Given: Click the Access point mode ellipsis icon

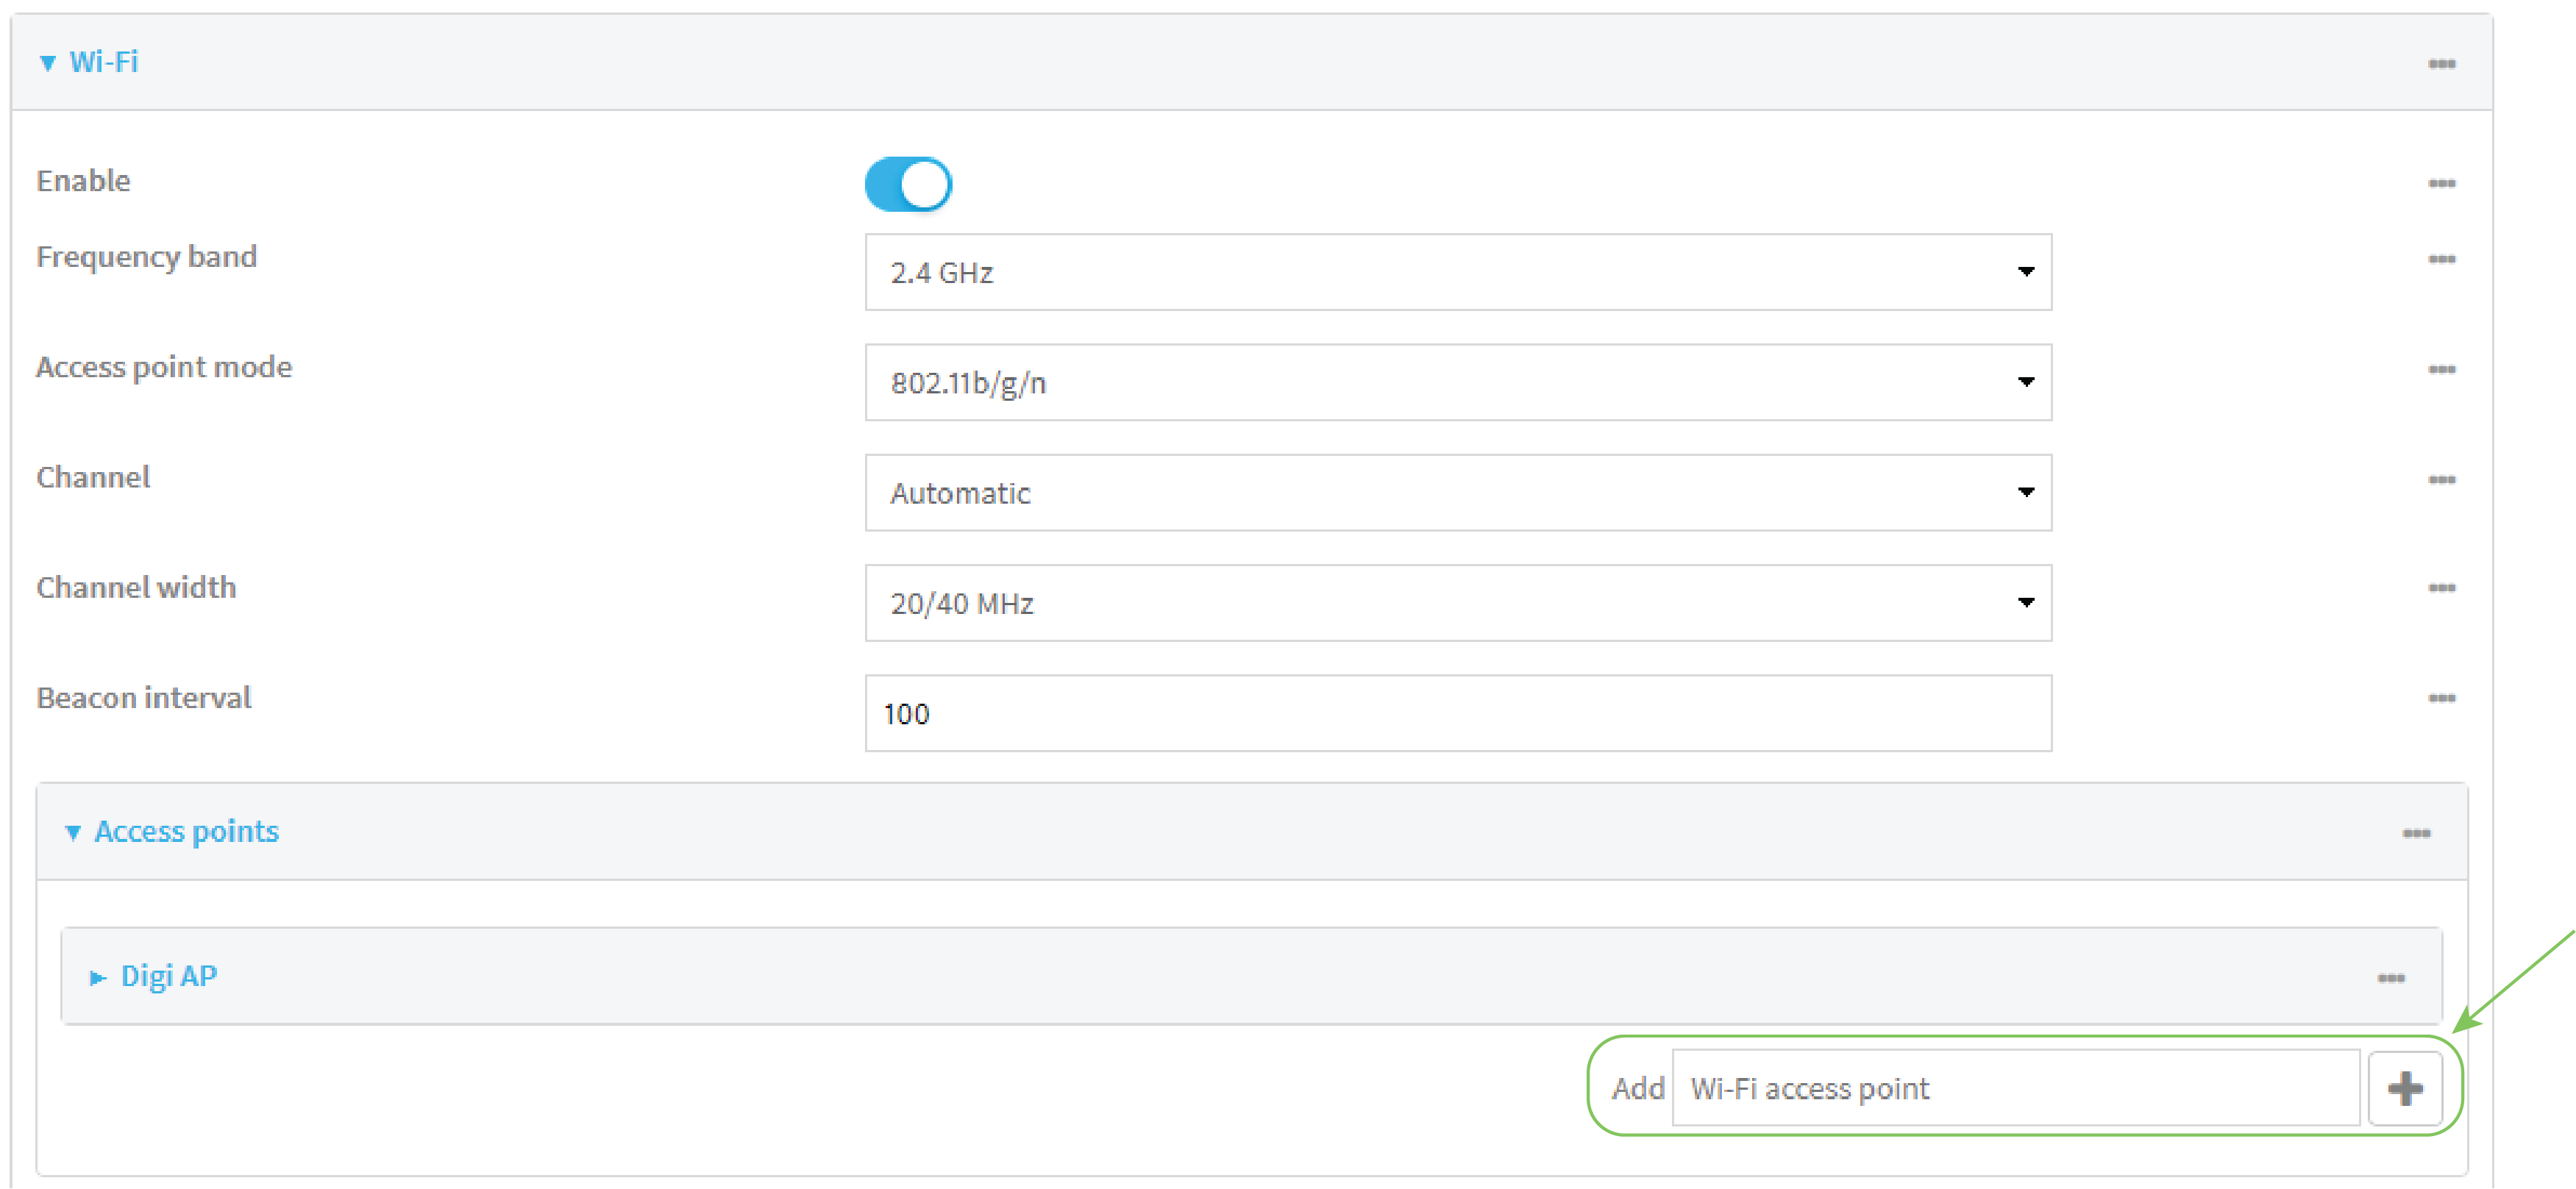Looking at the screenshot, I should coord(2441,370).
